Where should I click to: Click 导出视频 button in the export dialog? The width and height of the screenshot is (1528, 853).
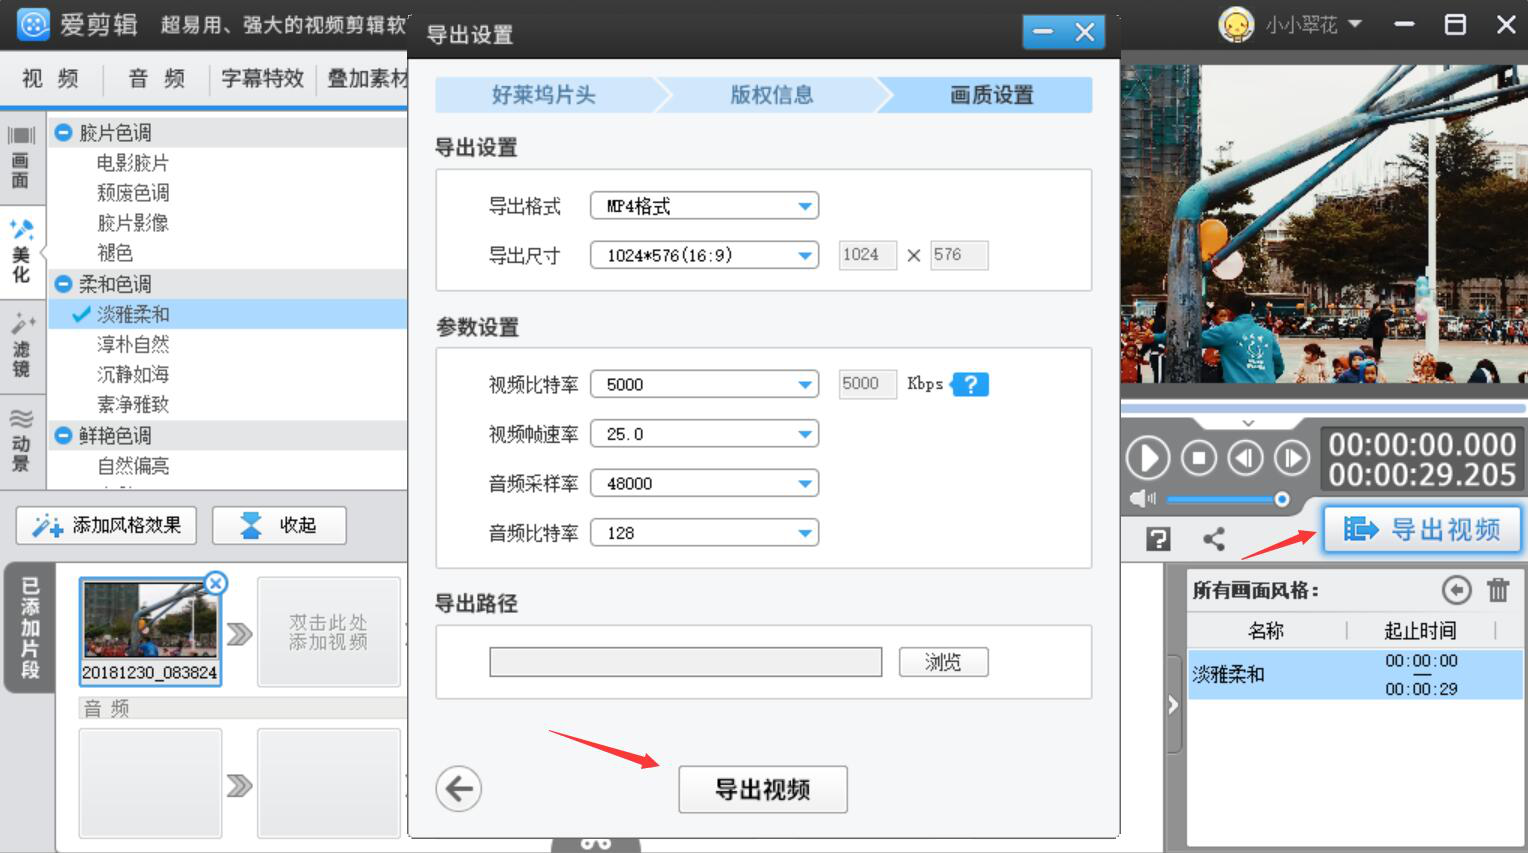click(763, 789)
